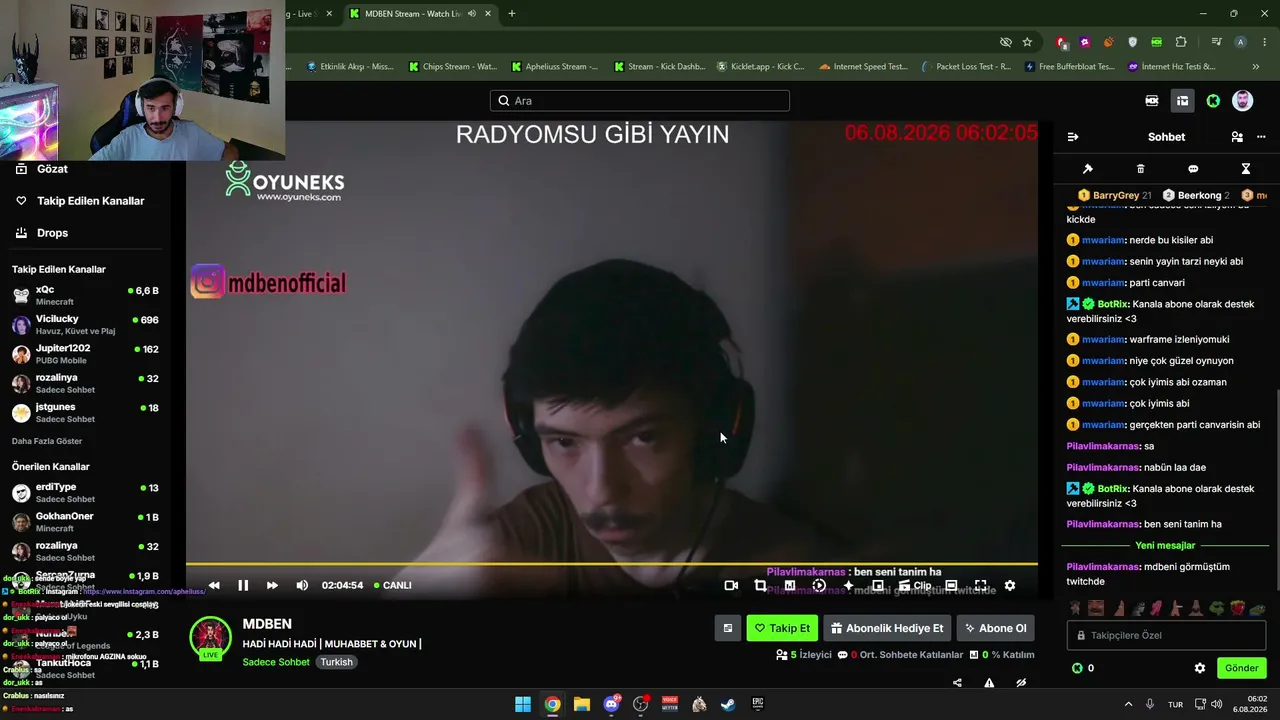Open the Chips Stream bookmark

(453, 67)
